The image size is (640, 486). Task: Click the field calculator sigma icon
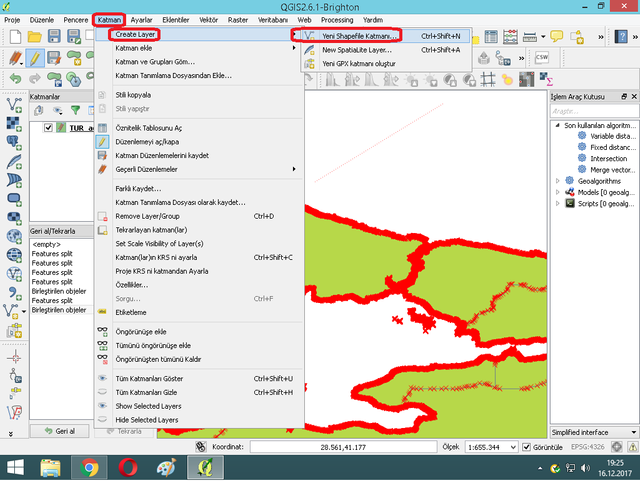tap(546, 78)
